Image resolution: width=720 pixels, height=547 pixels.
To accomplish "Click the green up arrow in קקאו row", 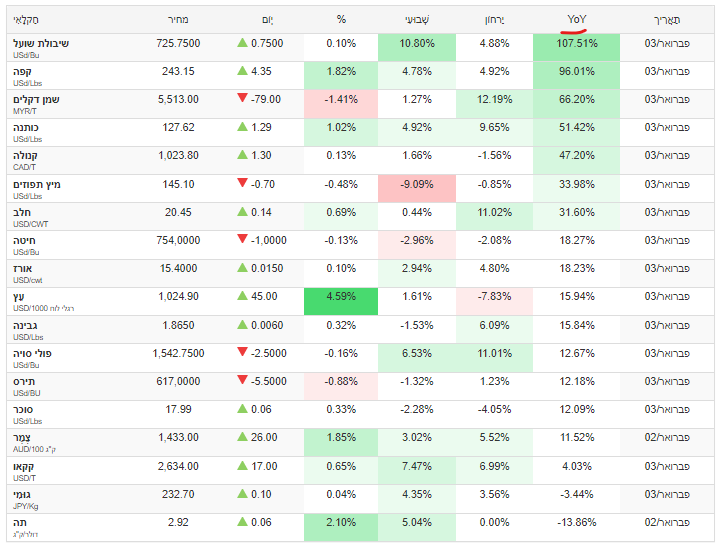I will click(242, 465).
